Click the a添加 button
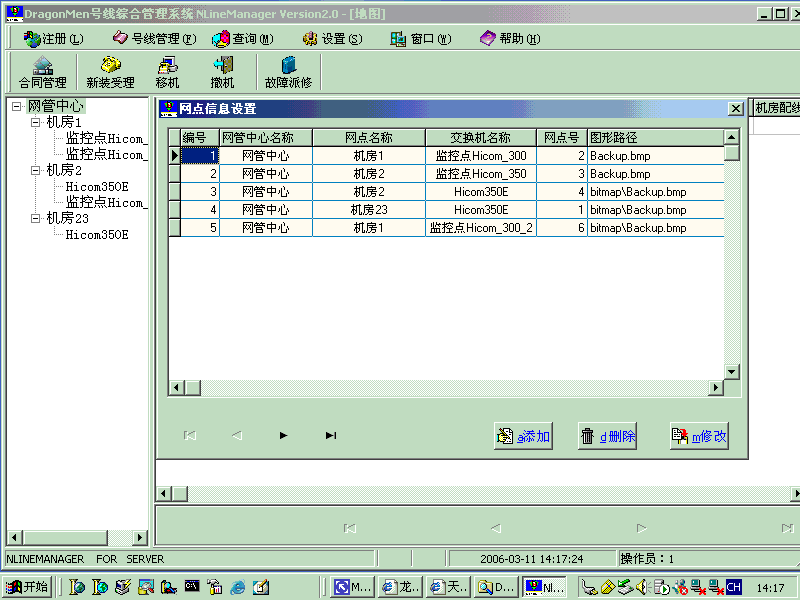Image resolution: width=800 pixels, height=600 pixels. click(523, 436)
